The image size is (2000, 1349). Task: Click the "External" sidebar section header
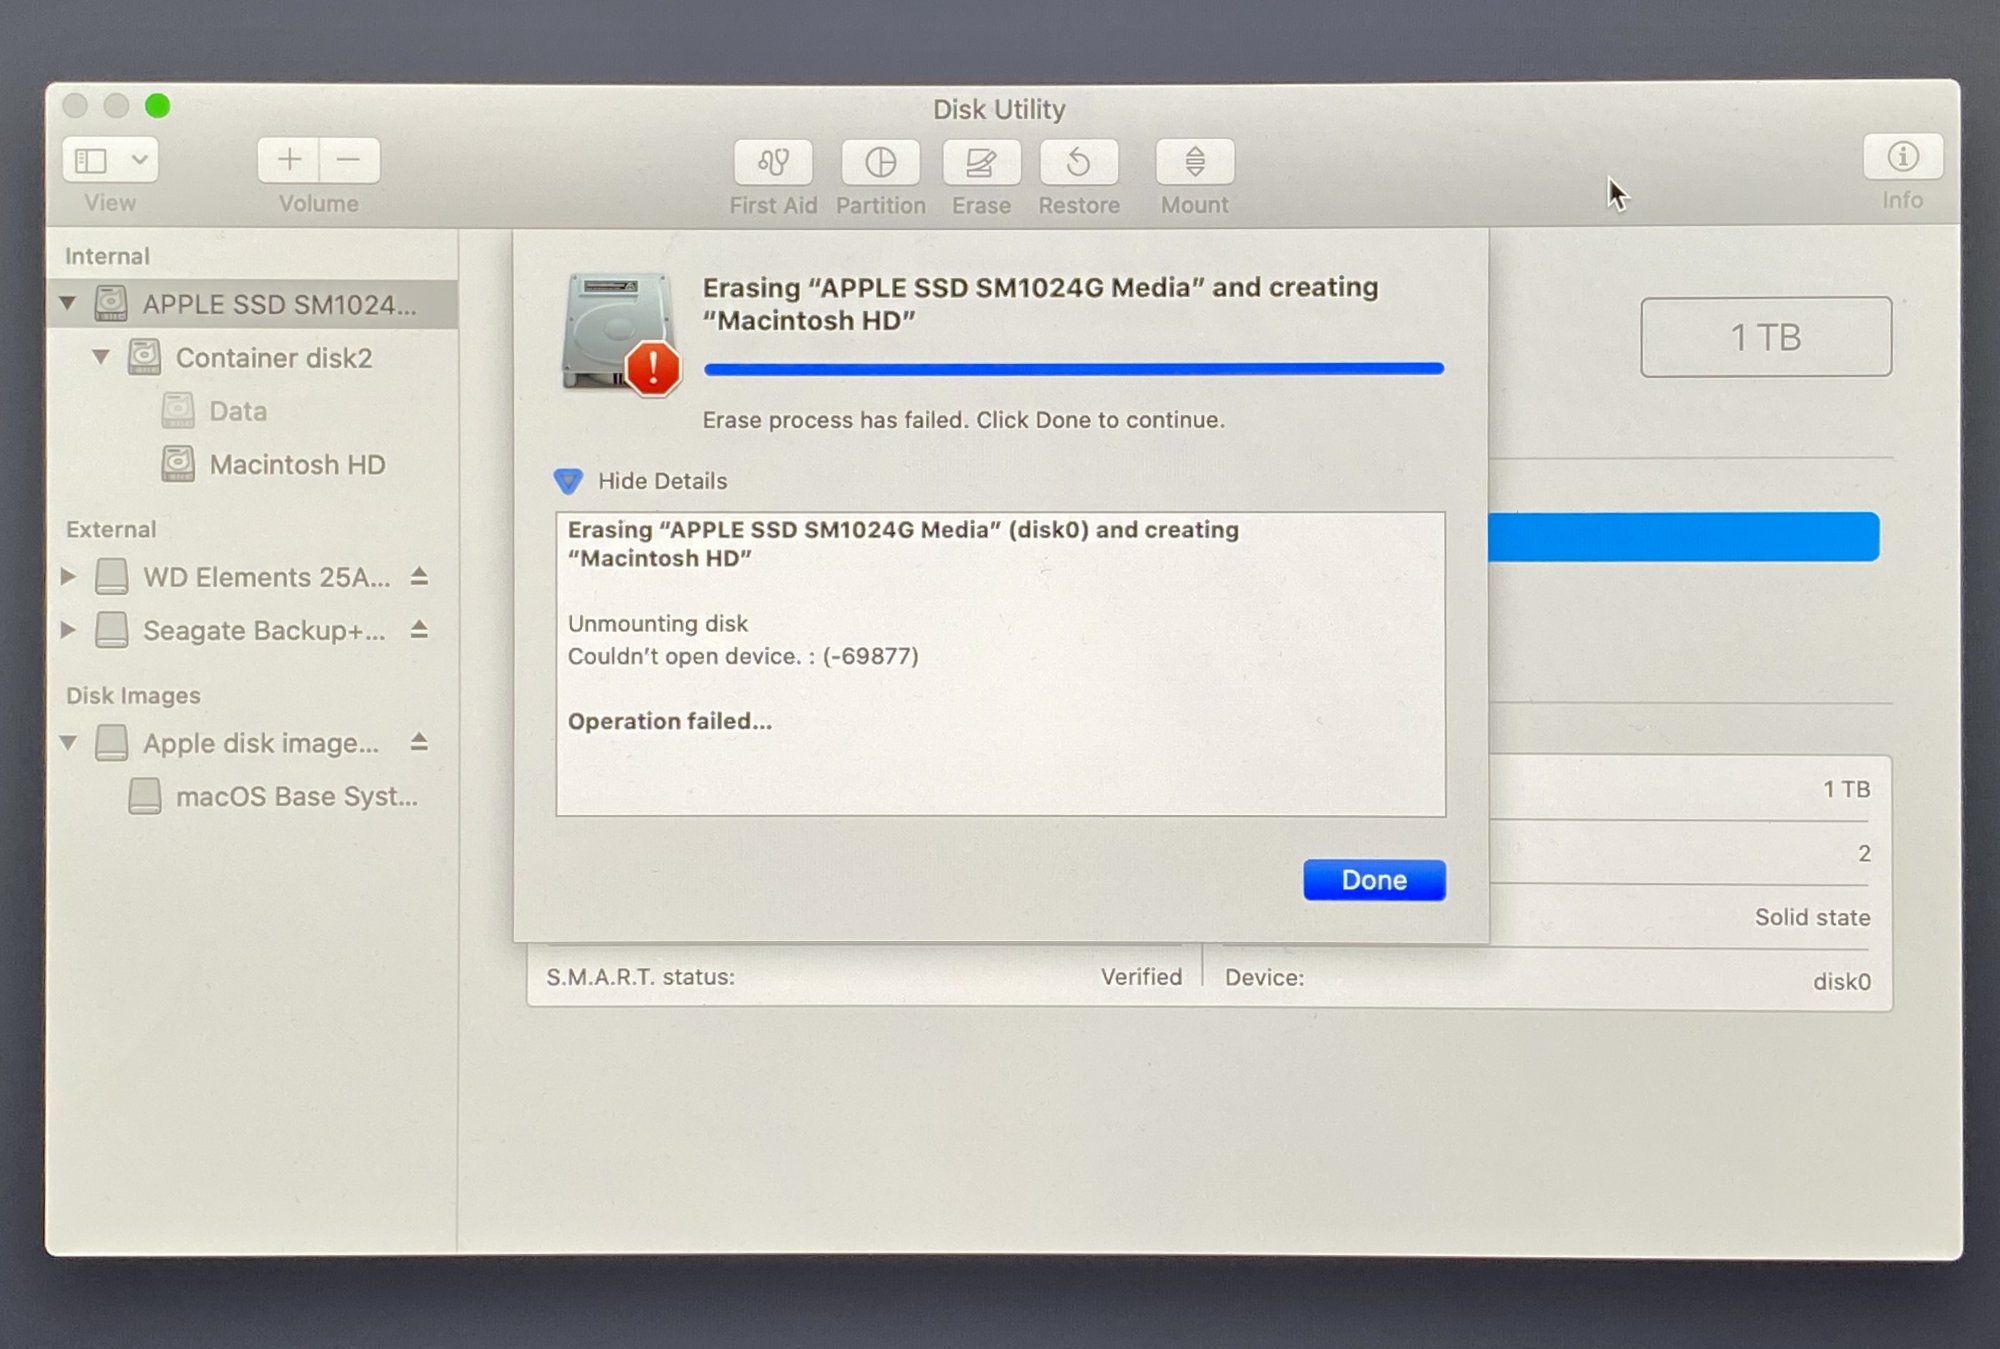point(111,529)
